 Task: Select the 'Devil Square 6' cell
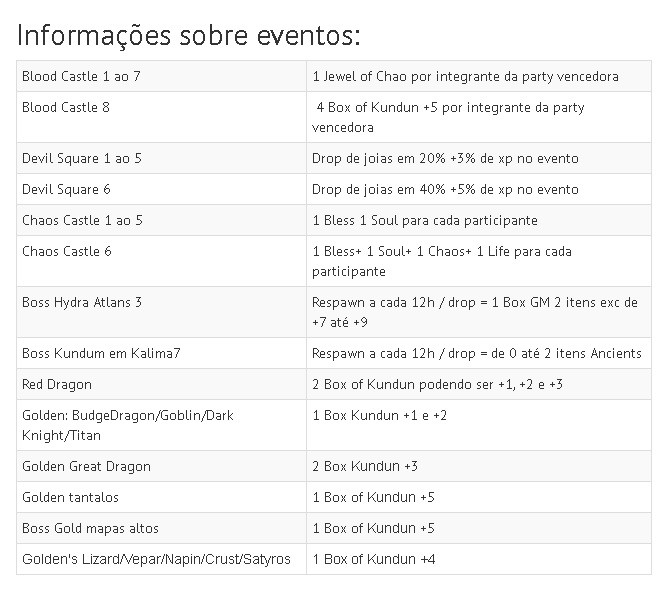click(x=161, y=189)
